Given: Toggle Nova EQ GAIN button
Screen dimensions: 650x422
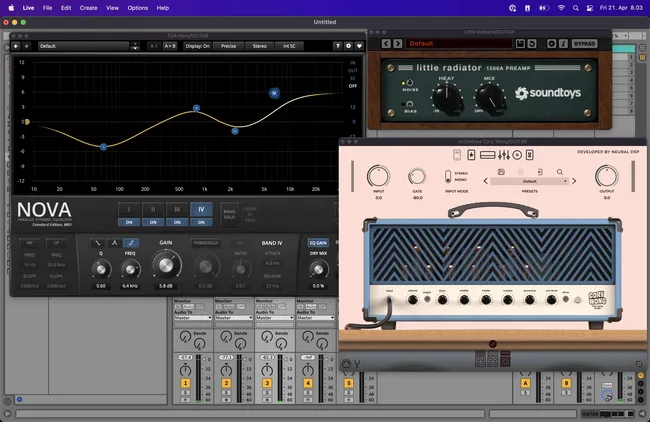Looking at the screenshot, I should click(x=318, y=243).
